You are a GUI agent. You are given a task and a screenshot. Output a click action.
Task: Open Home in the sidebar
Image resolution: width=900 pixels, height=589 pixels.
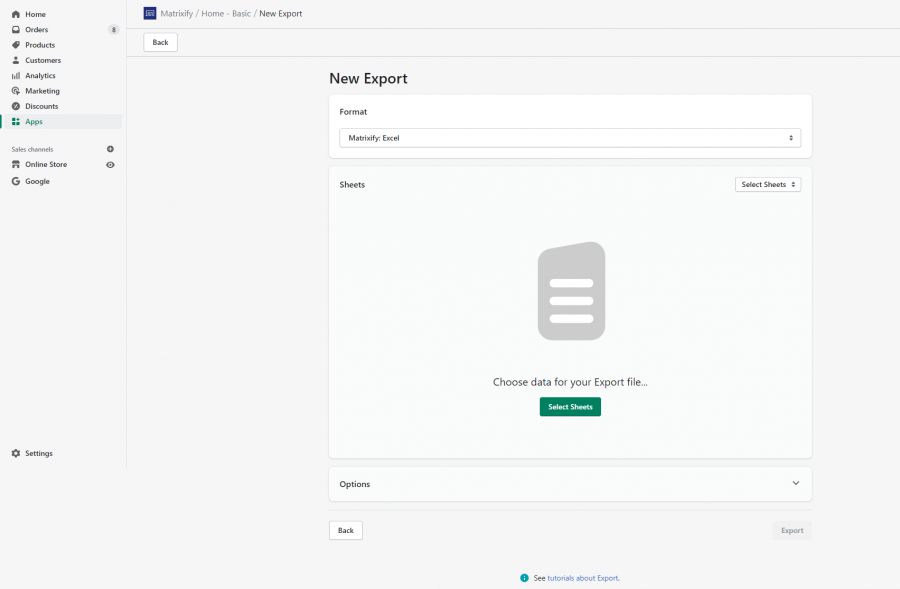[35, 14]
